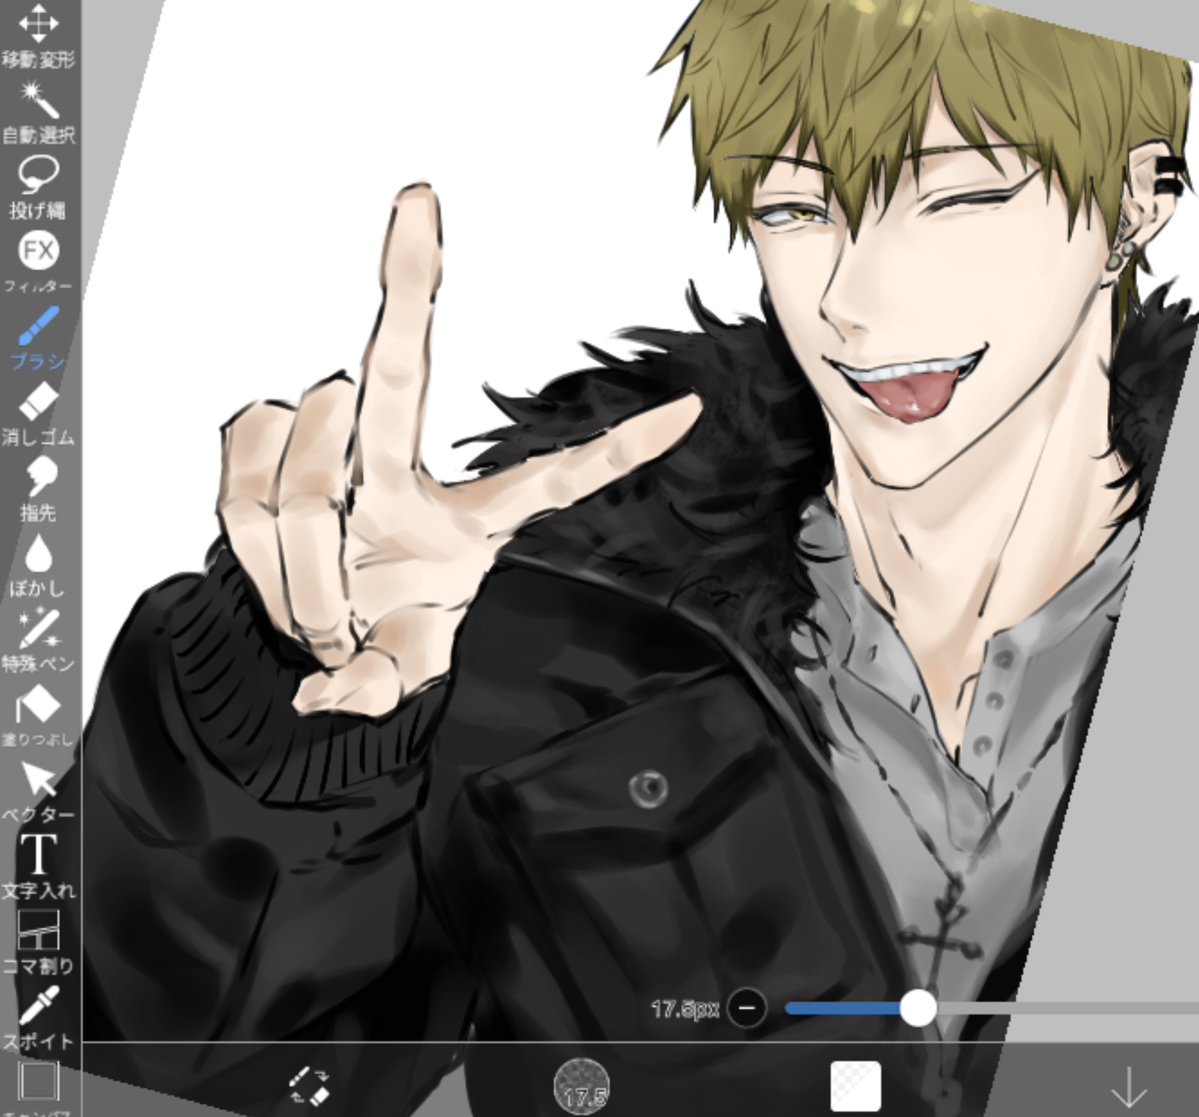
Task: Switch to the Eraser tool (消しゴム)
Action: tap(38, 414)
